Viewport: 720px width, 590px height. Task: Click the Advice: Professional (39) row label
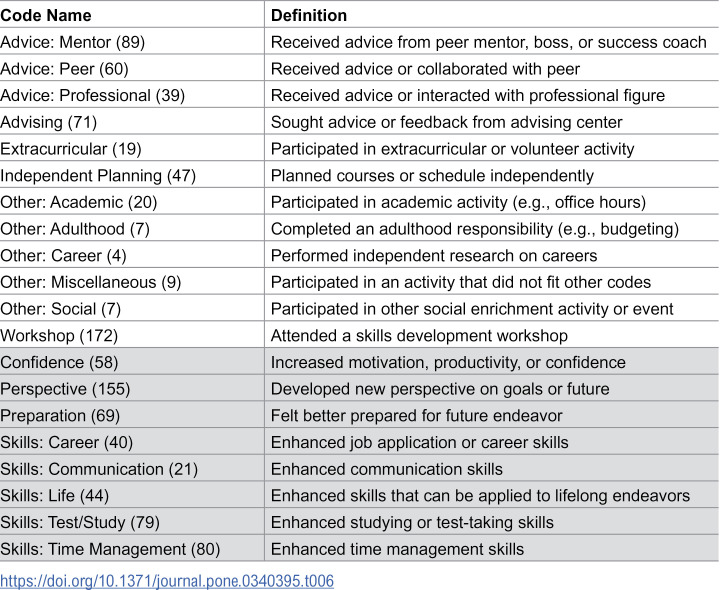(x=92, y=95)
